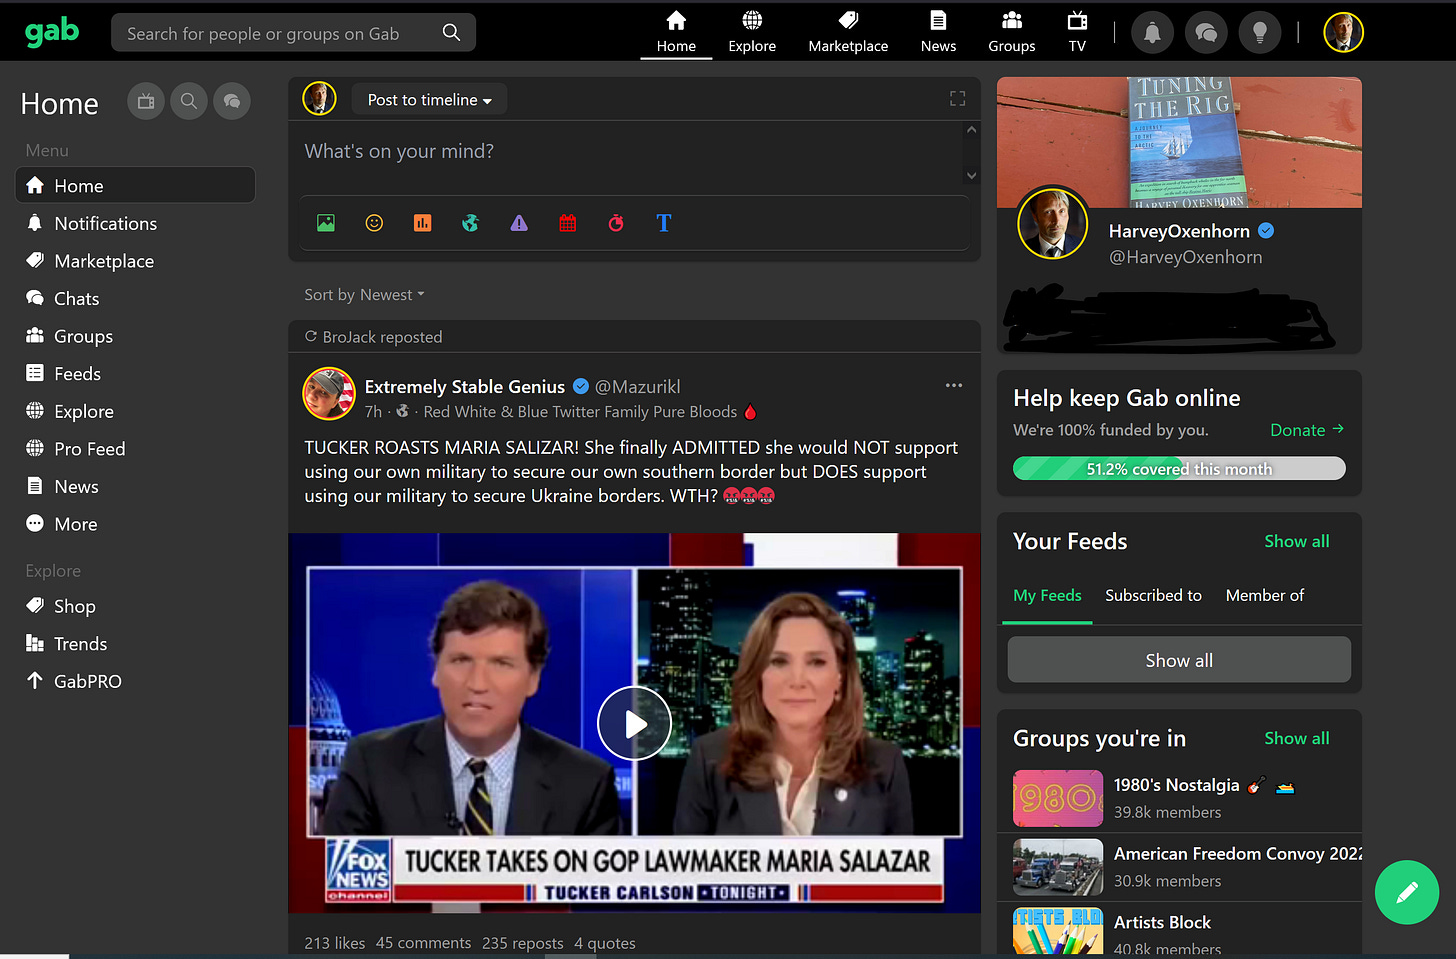Open Post to timeline dropdown
The width and height of the screenshot is (1456, 959).
(x=429, y=100)
